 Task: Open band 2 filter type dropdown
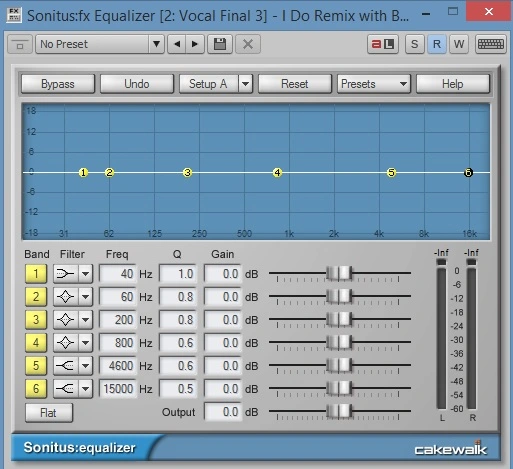pyautogui.click(x=86, y=297)
